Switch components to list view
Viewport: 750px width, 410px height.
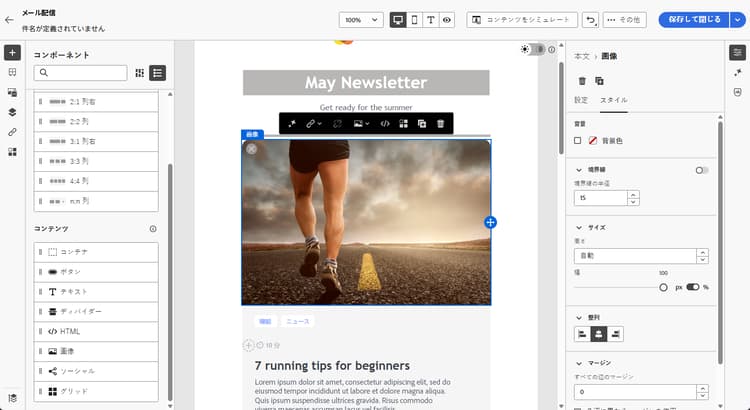tap(158, 73)
